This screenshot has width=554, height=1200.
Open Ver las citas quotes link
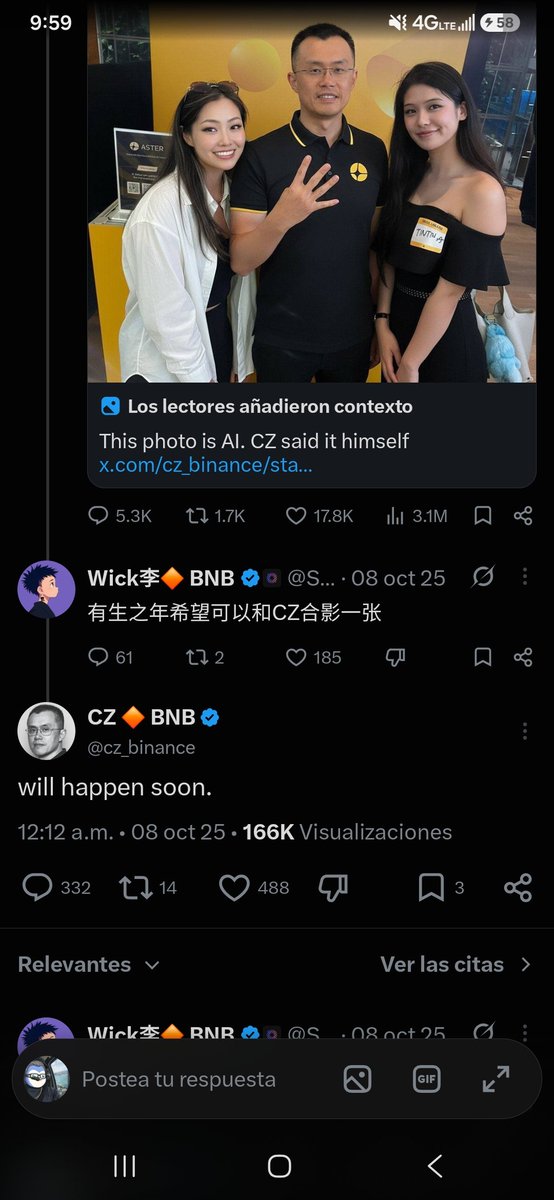pos(457,964)
